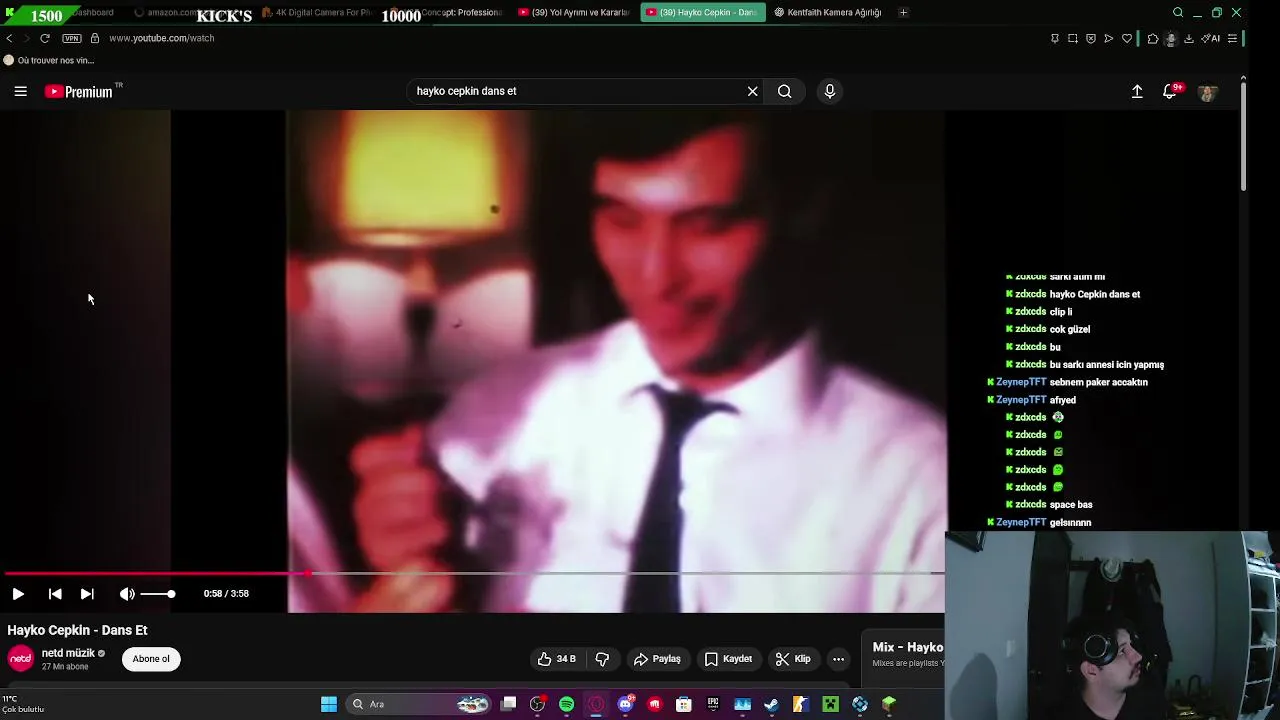Switch to the Yol Ayrımı ve Kararlar tab

(x=574, y=12)
